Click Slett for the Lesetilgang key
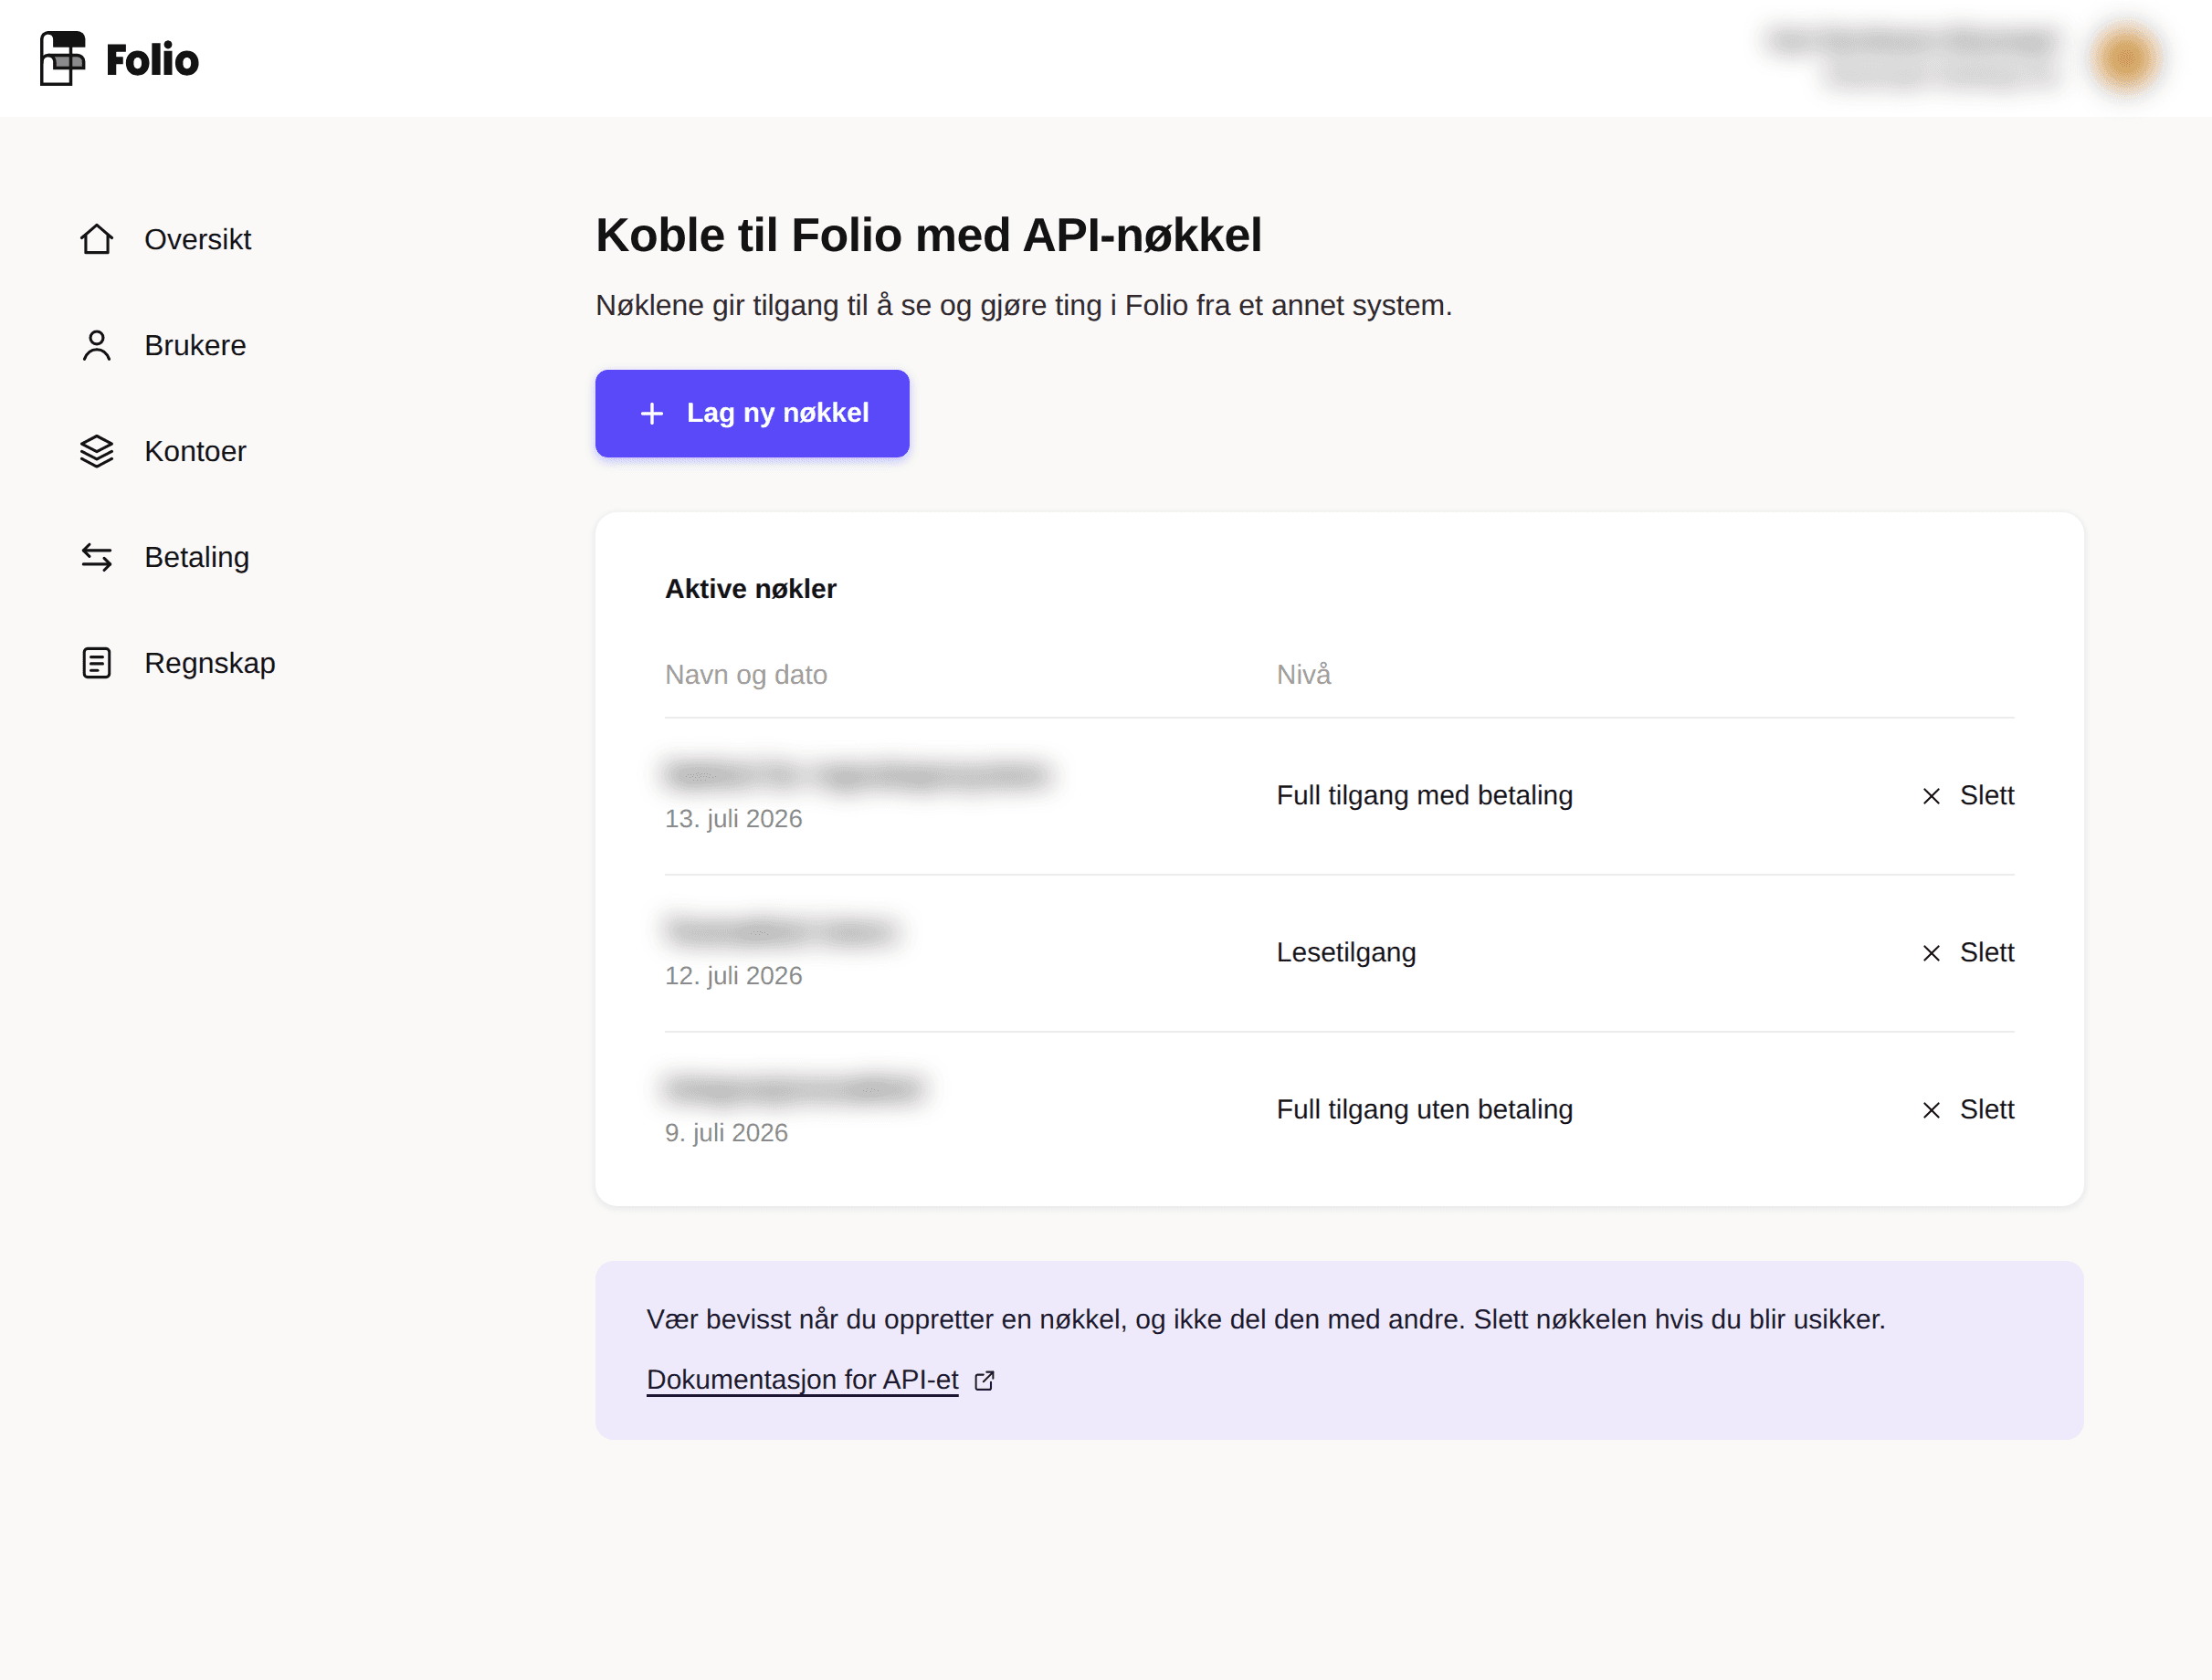The image size is (2212, 1680). [1986, 952]
